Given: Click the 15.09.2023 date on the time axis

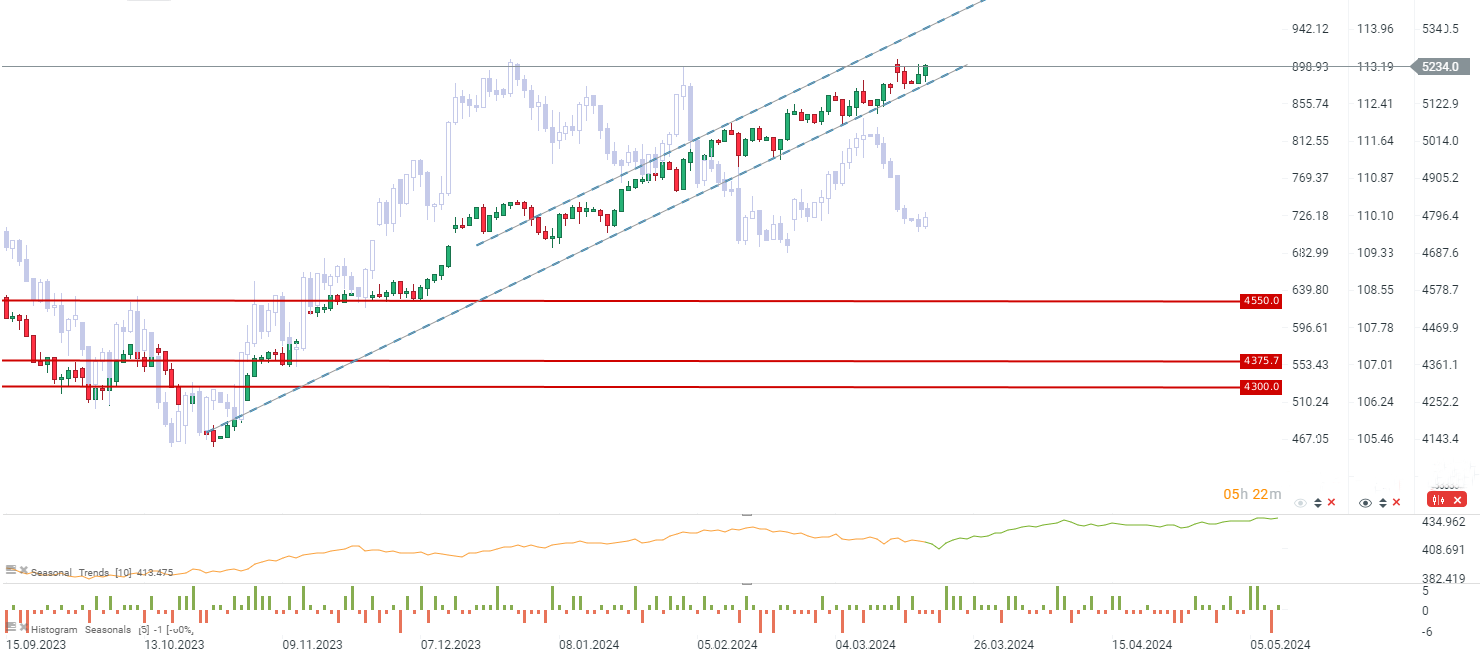Looking at the screenshot, I should click(36, 645).
